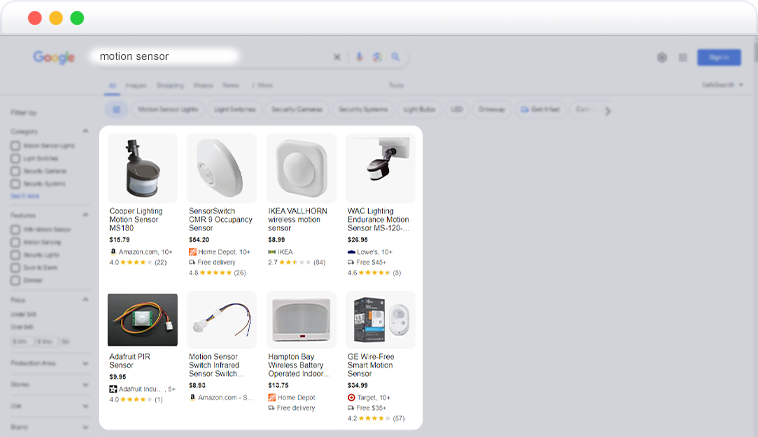Collapse the Category filter section
Image resolution: width=758 pixels, height=437 pixels.
click(86, 131)
